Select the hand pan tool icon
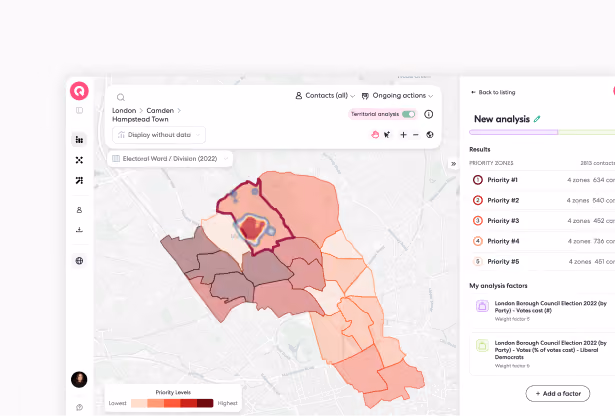The image size is (615, 416). (375, 135)
